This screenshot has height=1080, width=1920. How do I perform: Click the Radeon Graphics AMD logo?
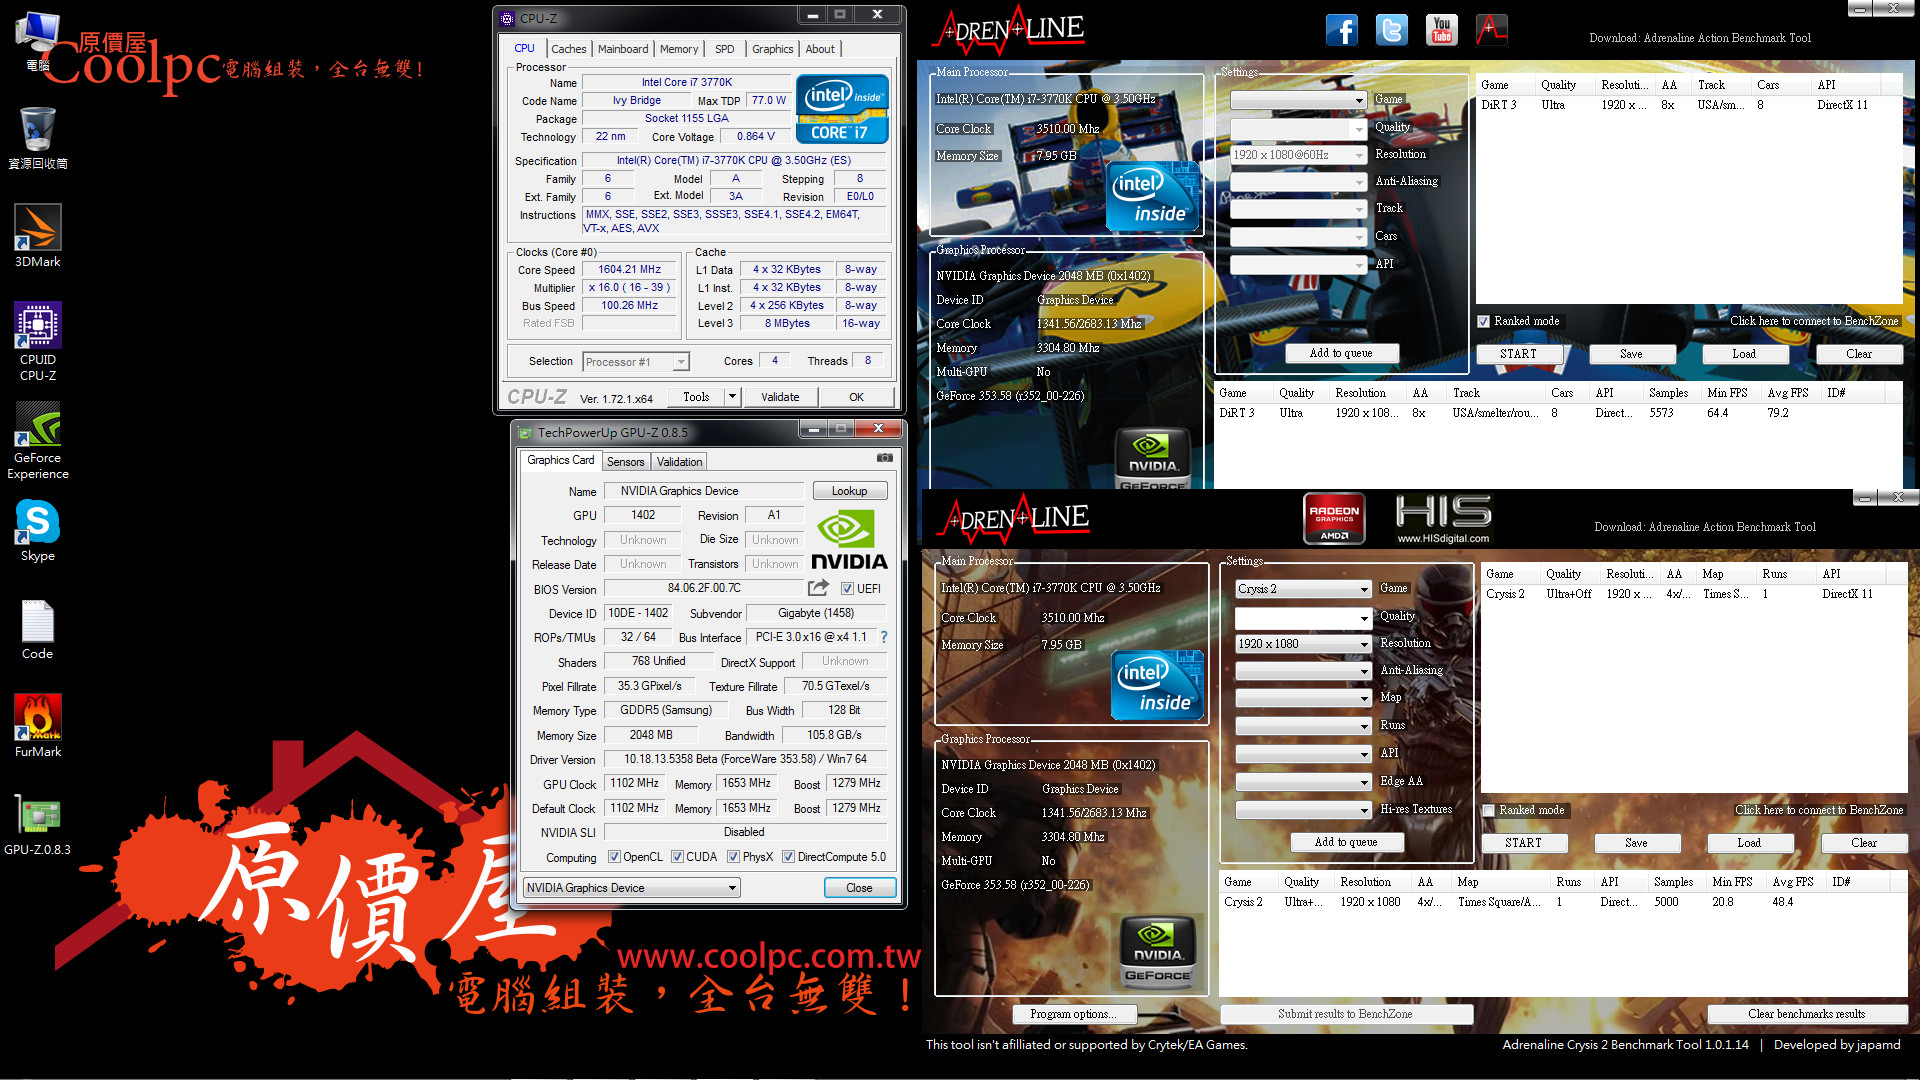click(x=1334, y=518)
